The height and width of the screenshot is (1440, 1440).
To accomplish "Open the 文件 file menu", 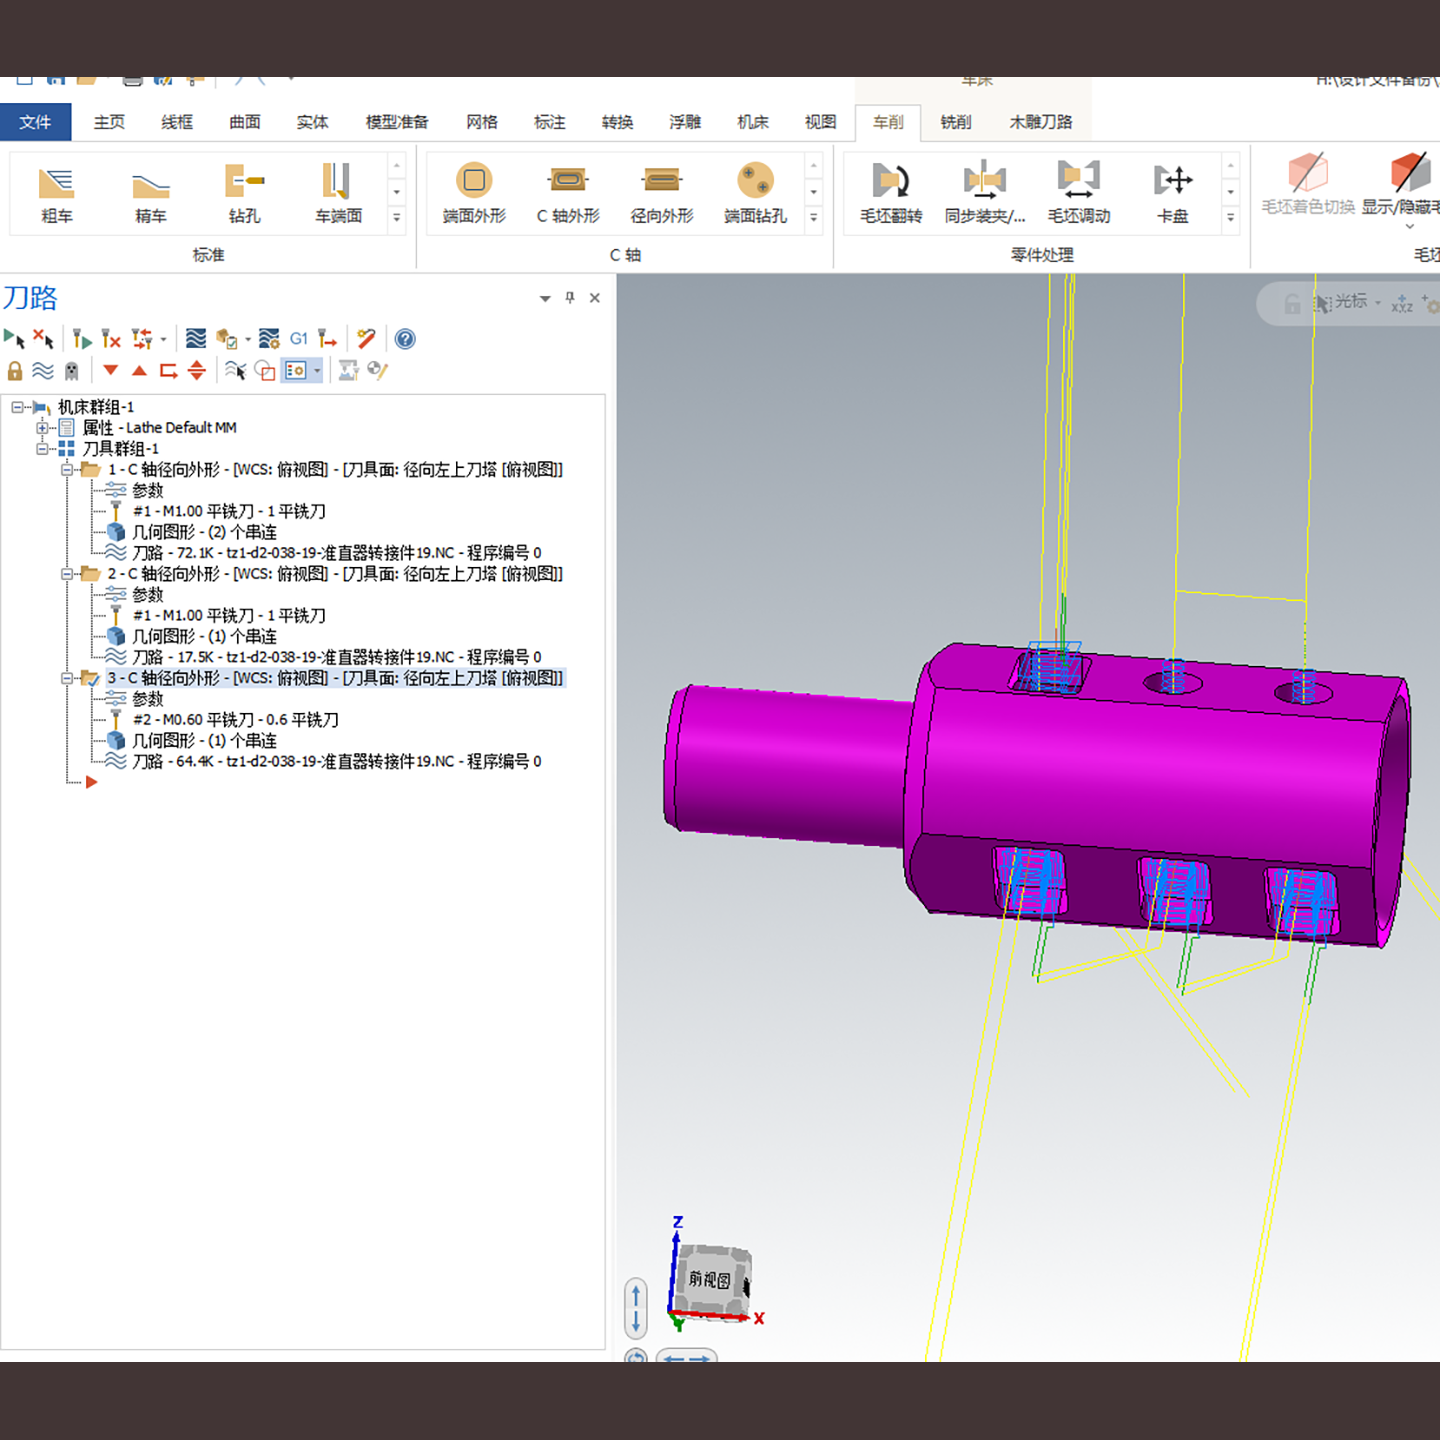I will click(x=35, y=122).
